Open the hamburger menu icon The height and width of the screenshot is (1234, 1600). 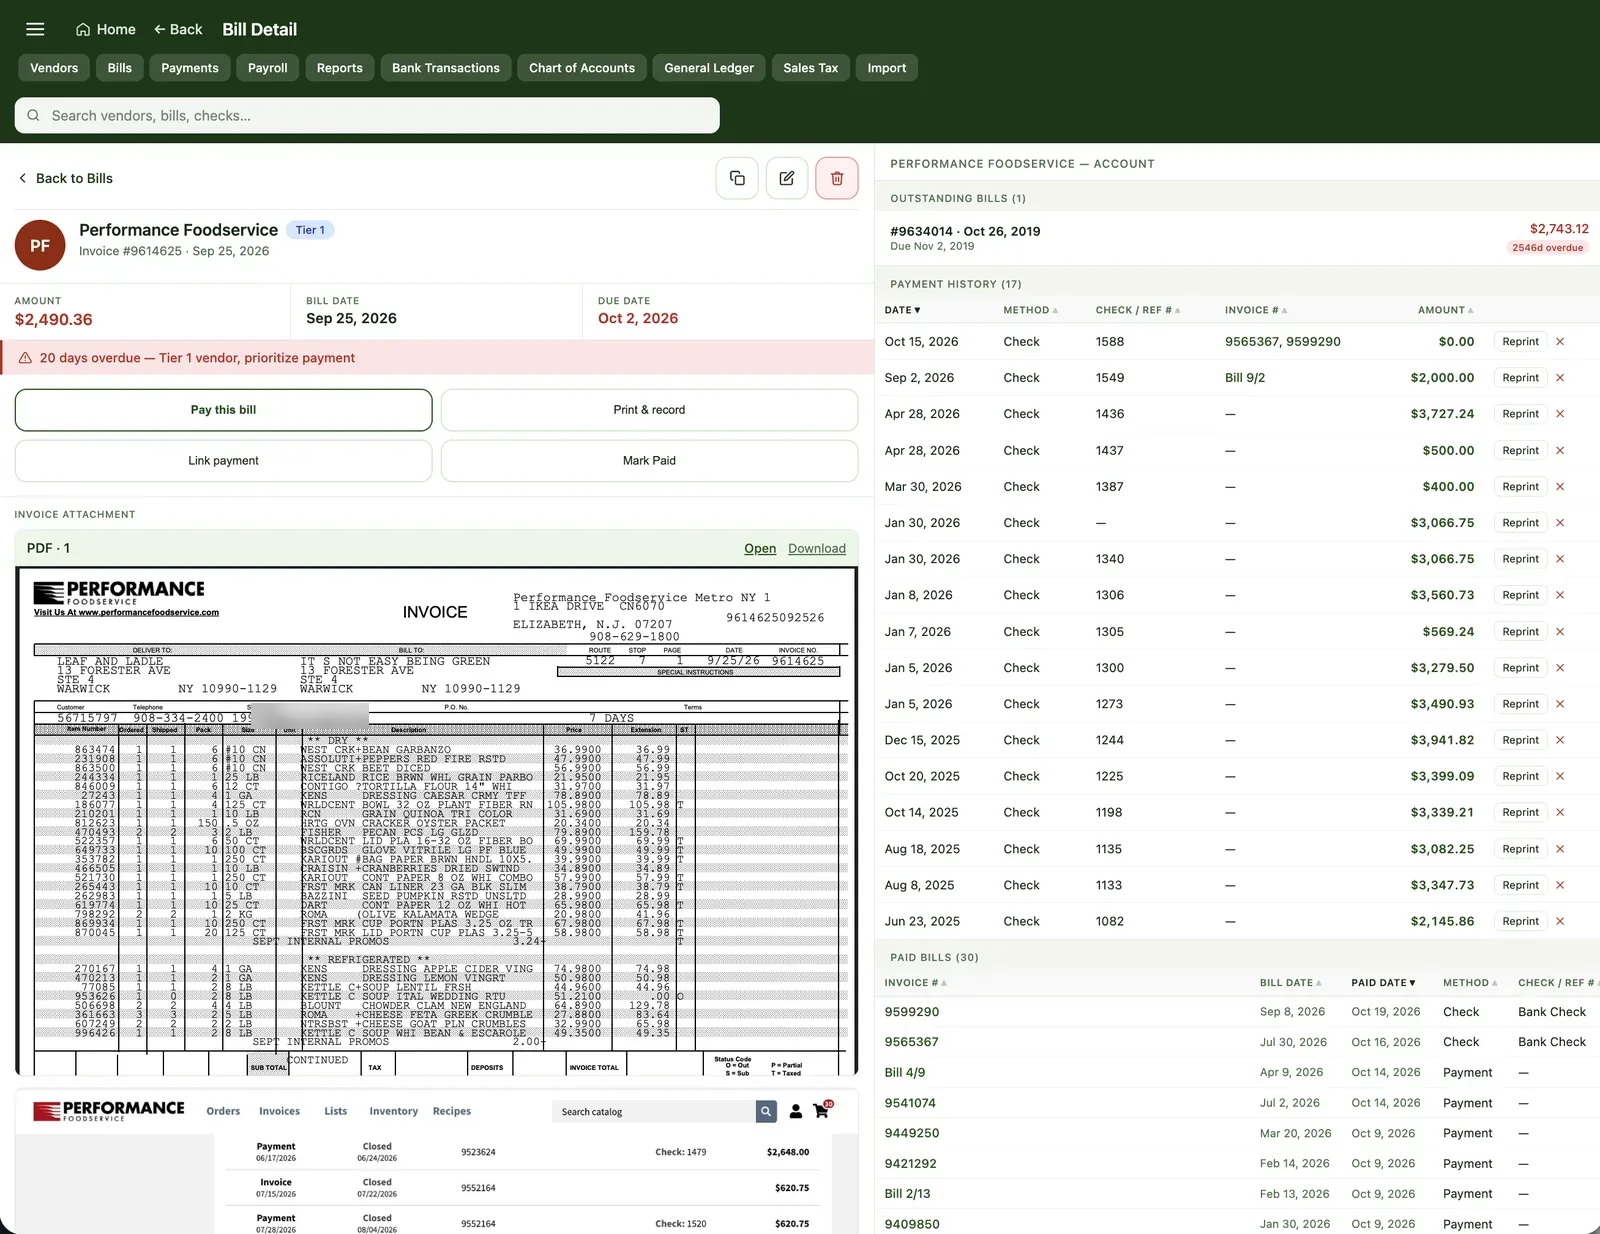tap(35, 29)
